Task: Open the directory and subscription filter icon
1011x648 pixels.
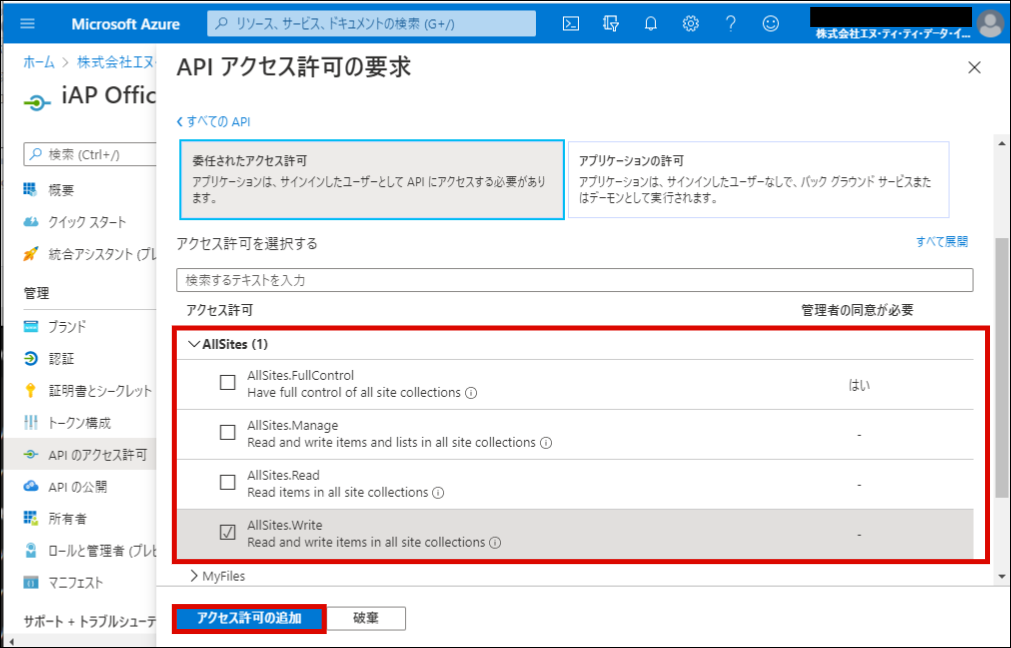Action: point(611,24)
